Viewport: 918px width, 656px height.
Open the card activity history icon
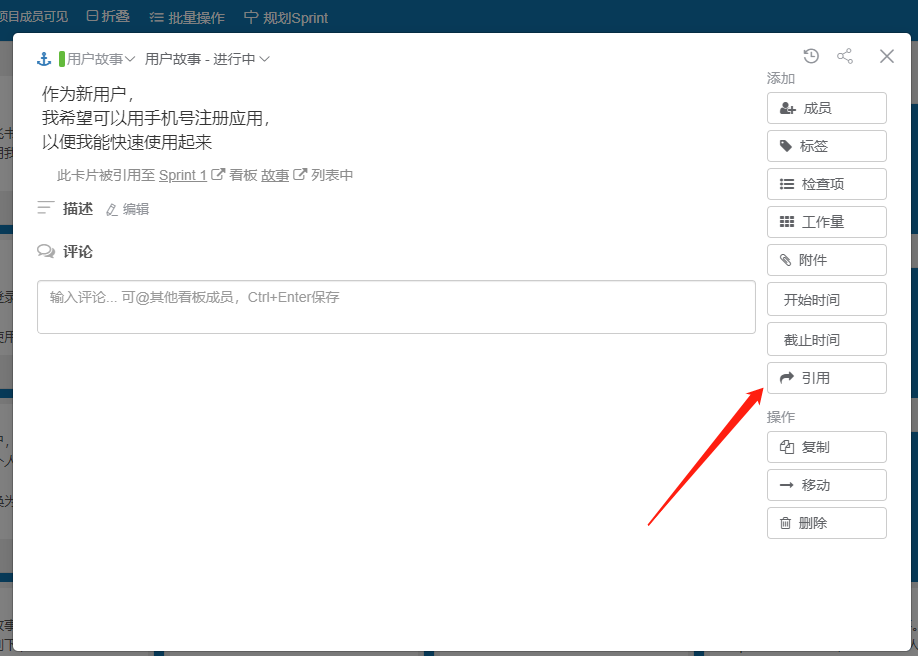[811, 56]
